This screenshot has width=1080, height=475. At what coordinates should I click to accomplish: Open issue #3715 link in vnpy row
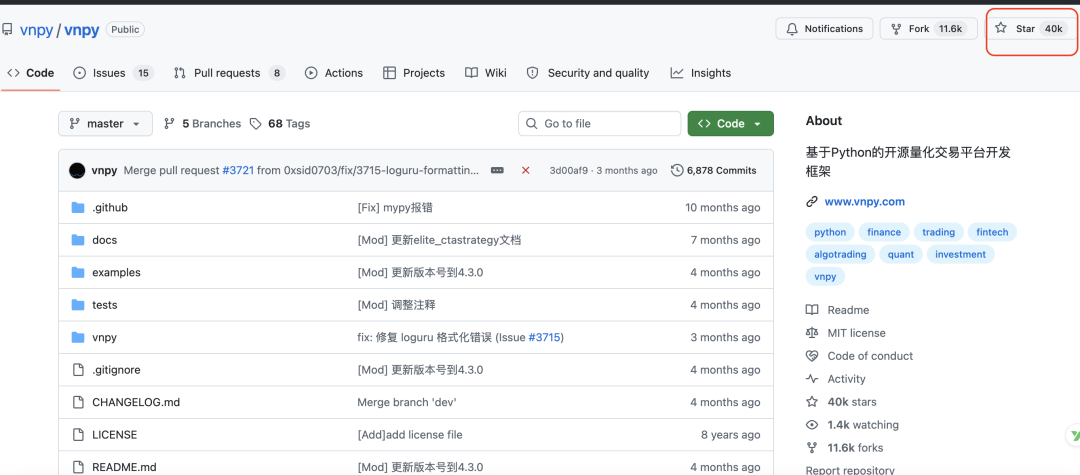544,337
